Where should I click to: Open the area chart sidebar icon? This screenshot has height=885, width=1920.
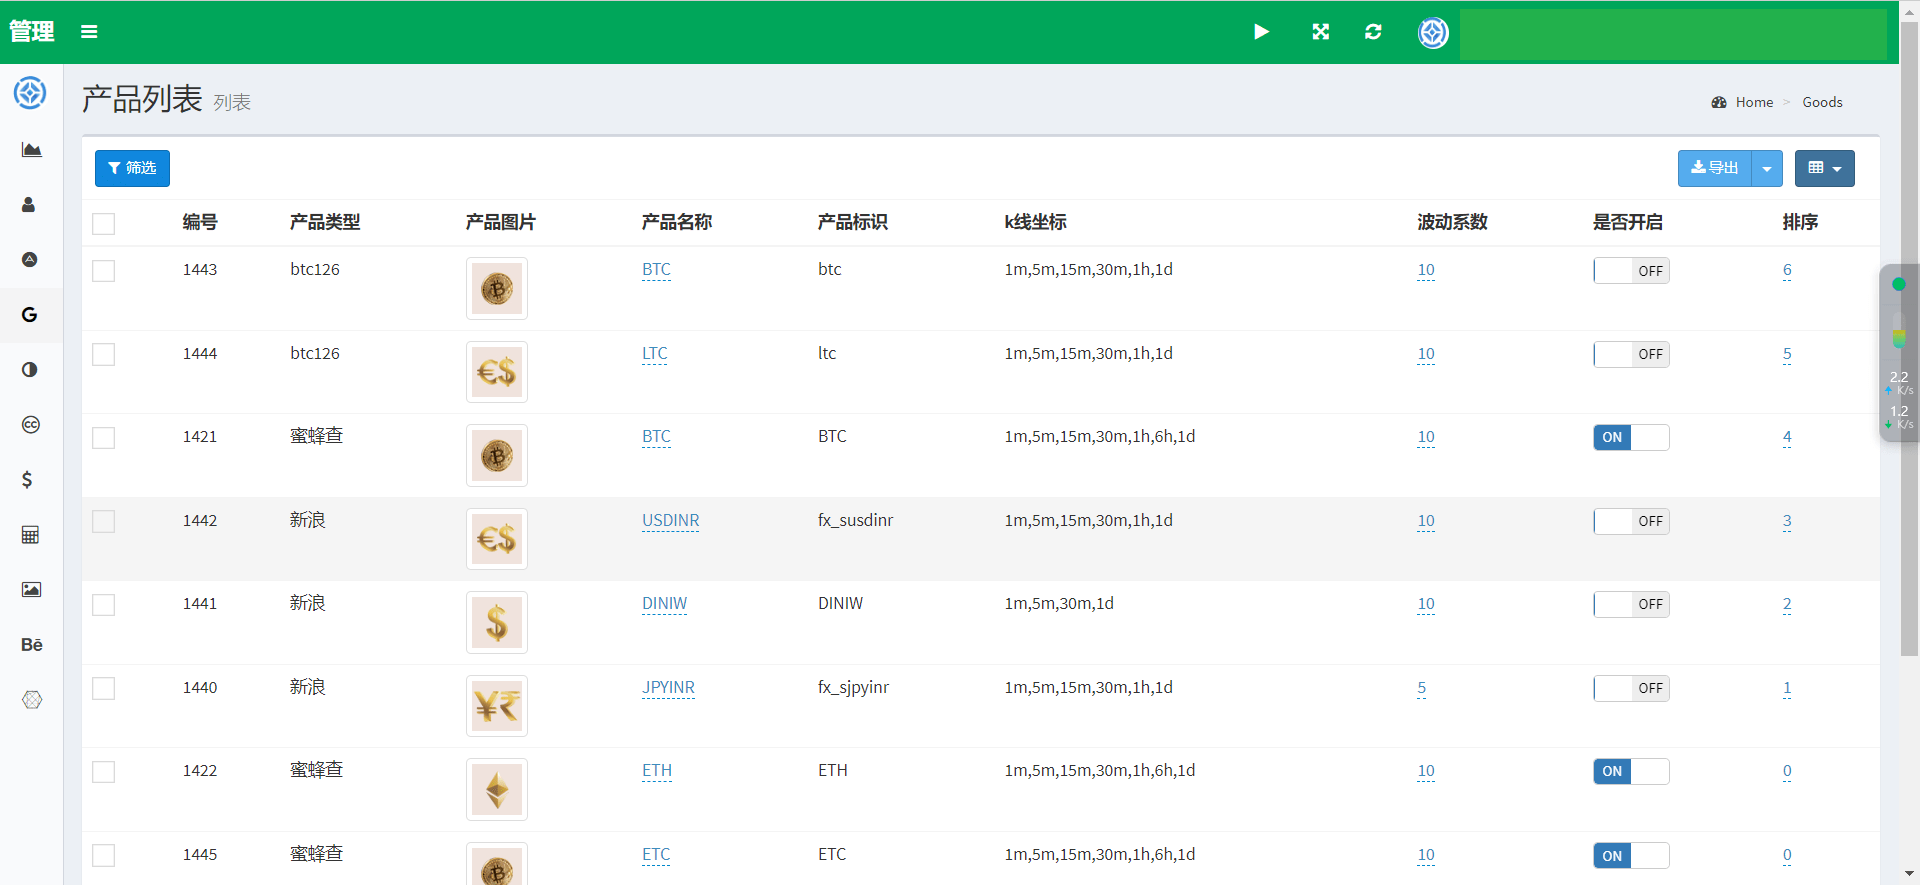31,150
